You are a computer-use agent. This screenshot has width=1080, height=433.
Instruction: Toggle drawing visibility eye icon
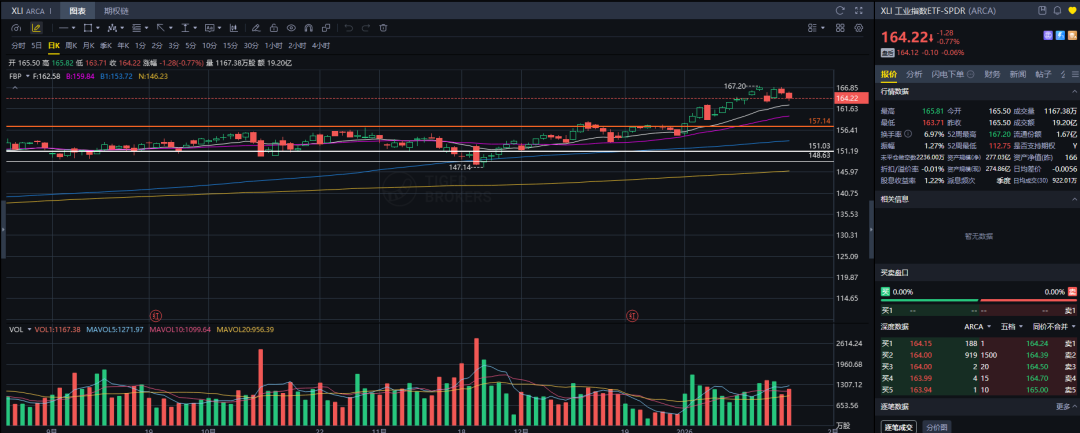[x=291, y=28]
